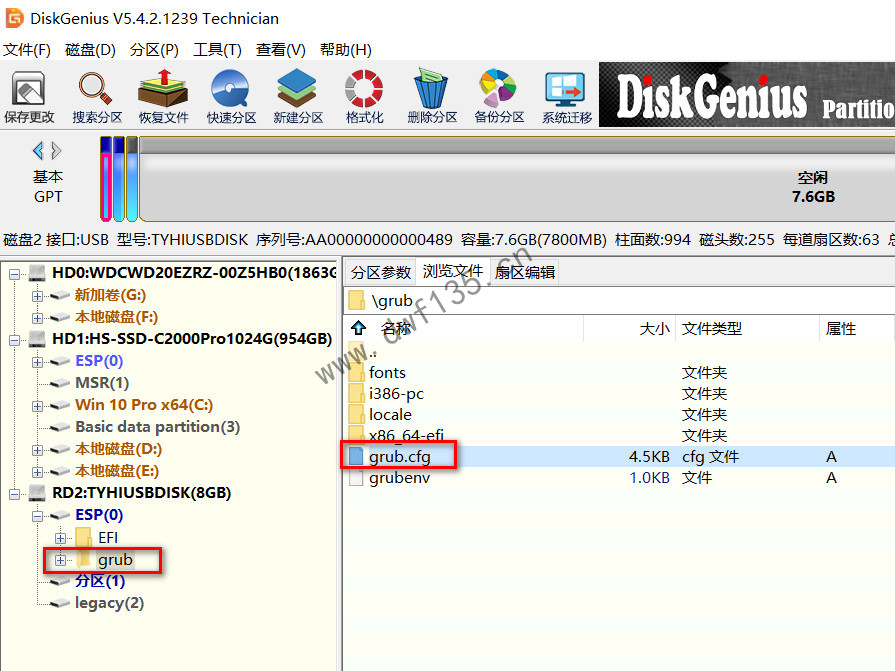The height and width of the screenshot is (671, 895).
Task: Expand the 新加卷(G:) partition node
Action: [37, 296]
